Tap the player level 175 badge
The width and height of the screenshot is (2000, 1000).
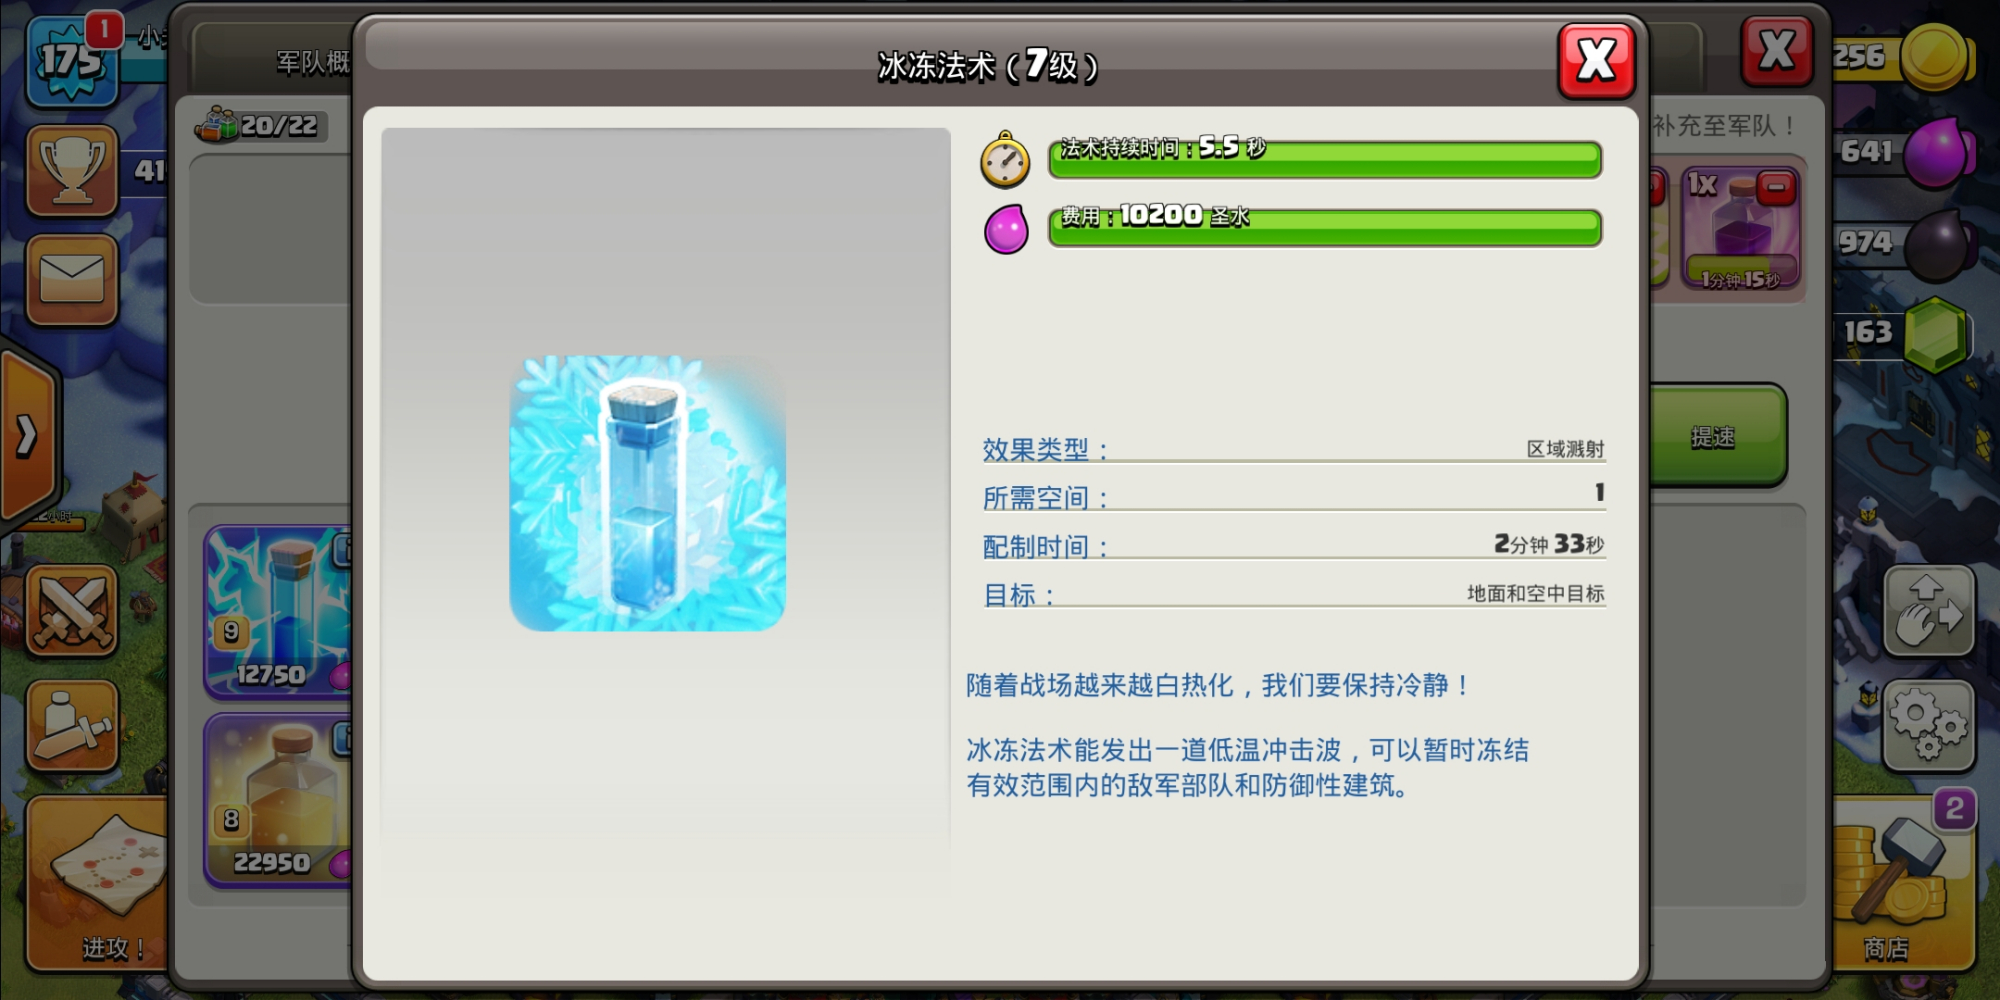tap(70, 62)
